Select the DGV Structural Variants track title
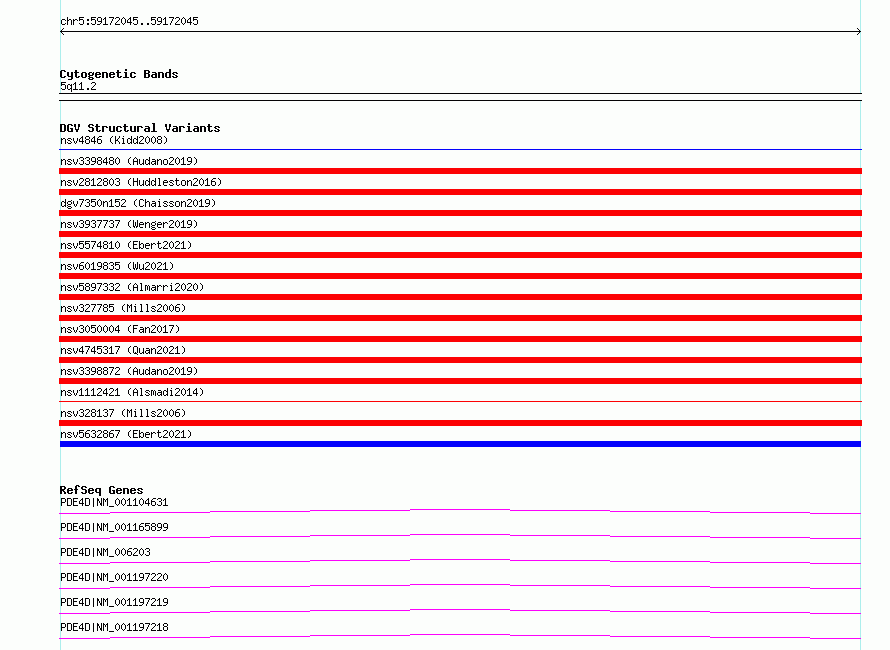This screenshot has height=650, width=890. (x=140, y=128)
